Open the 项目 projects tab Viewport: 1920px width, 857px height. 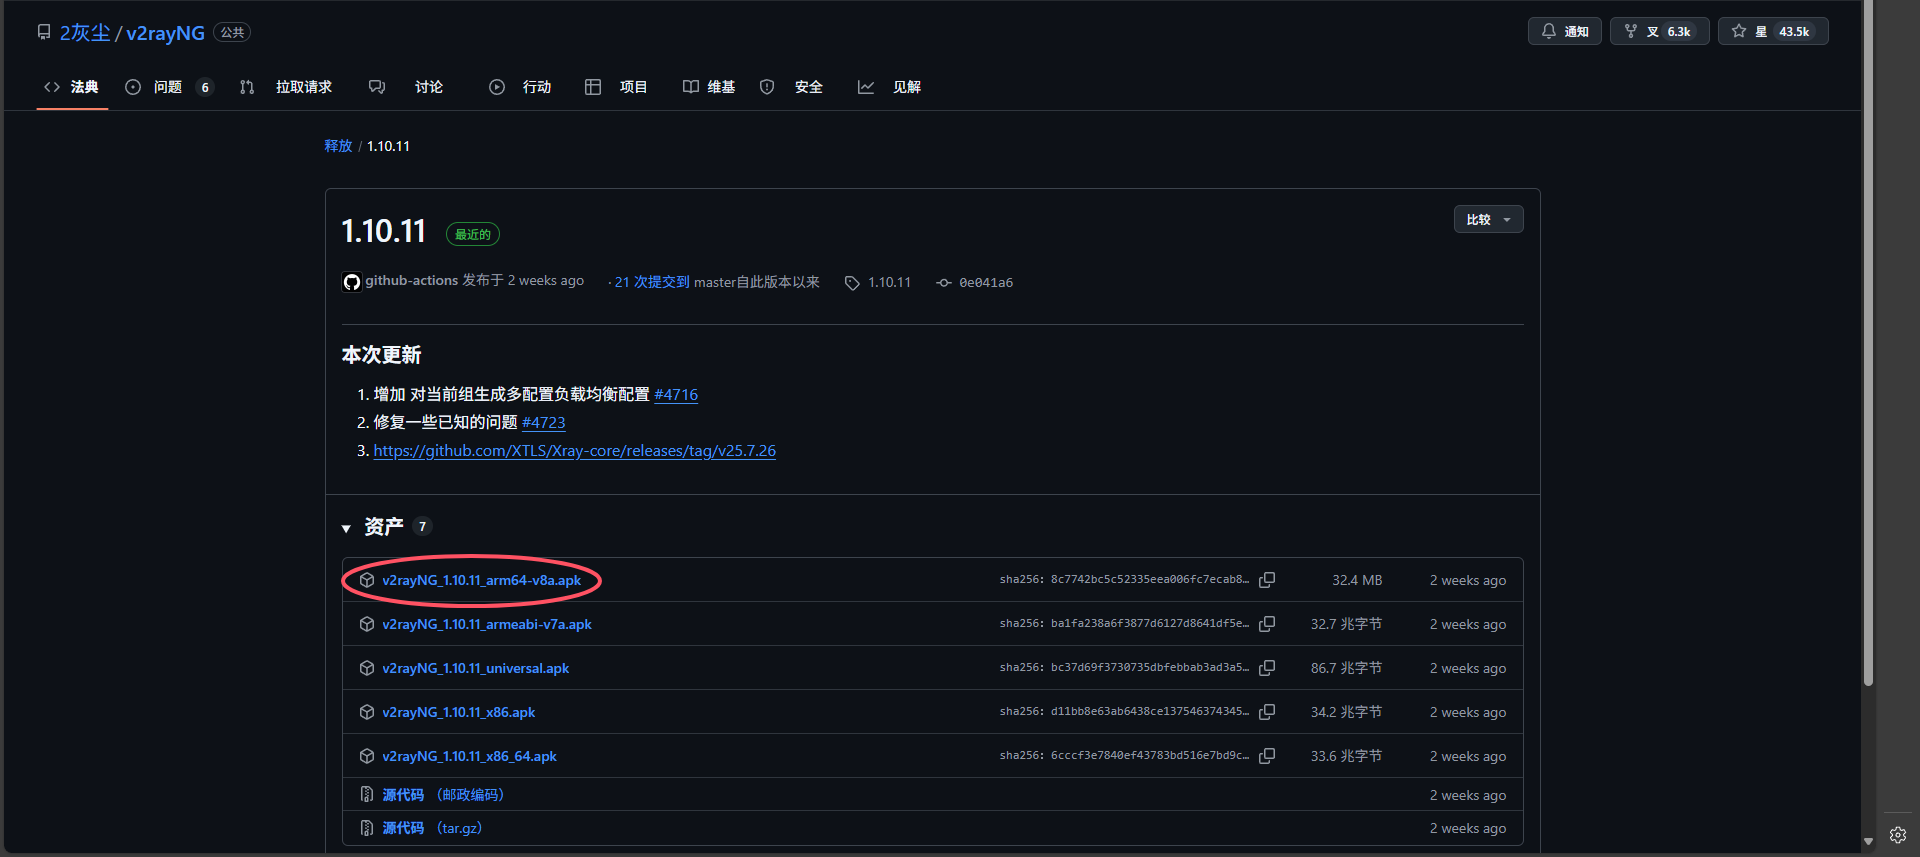click(x=616, y=87)
